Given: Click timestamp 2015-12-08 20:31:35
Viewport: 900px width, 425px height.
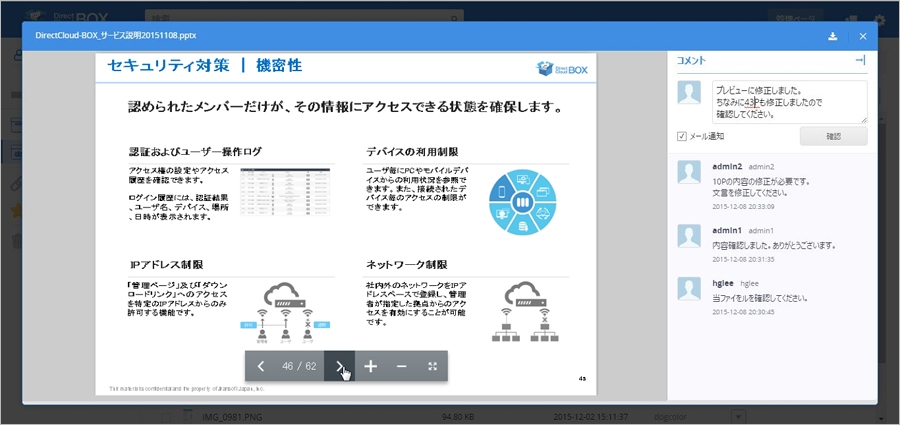Looking at the screenshot, I should 743,260.
